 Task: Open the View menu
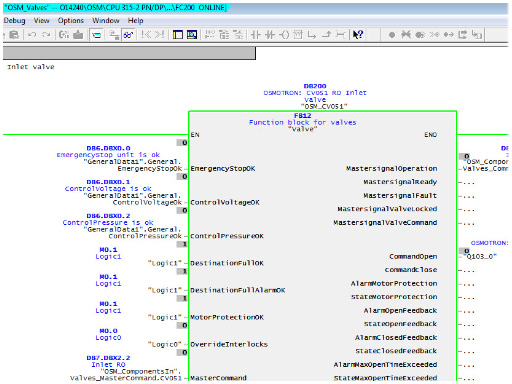tap(42, 21)
